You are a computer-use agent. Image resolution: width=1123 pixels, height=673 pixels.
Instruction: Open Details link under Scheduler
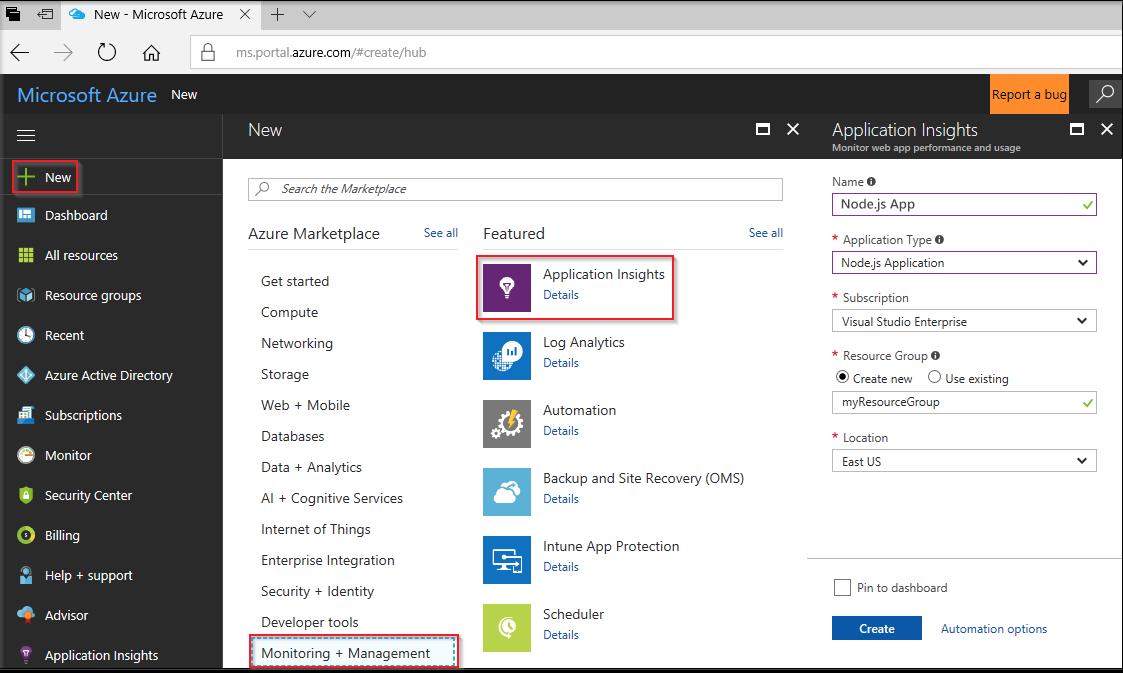click(x=561, y=635)
